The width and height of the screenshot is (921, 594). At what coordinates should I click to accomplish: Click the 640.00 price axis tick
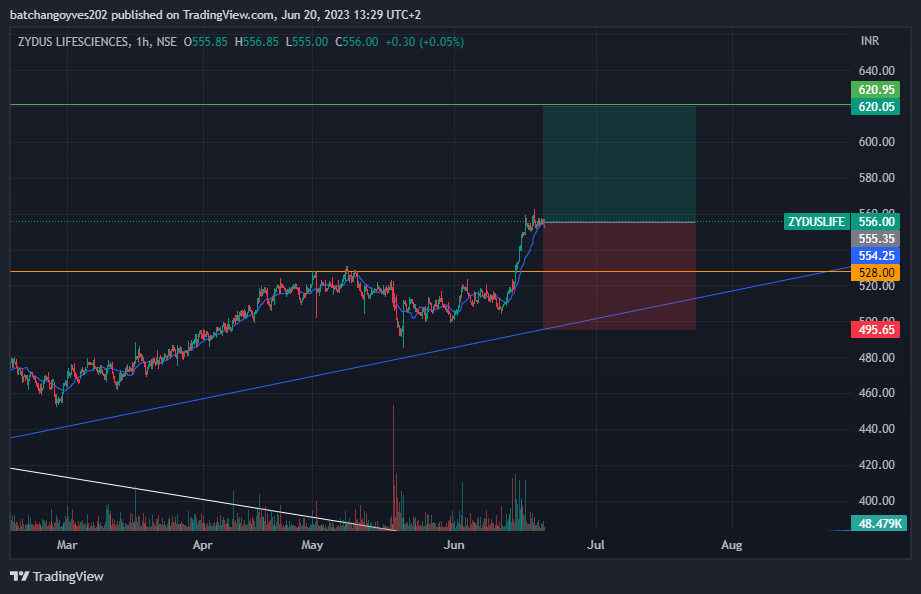tap(876, 71)
